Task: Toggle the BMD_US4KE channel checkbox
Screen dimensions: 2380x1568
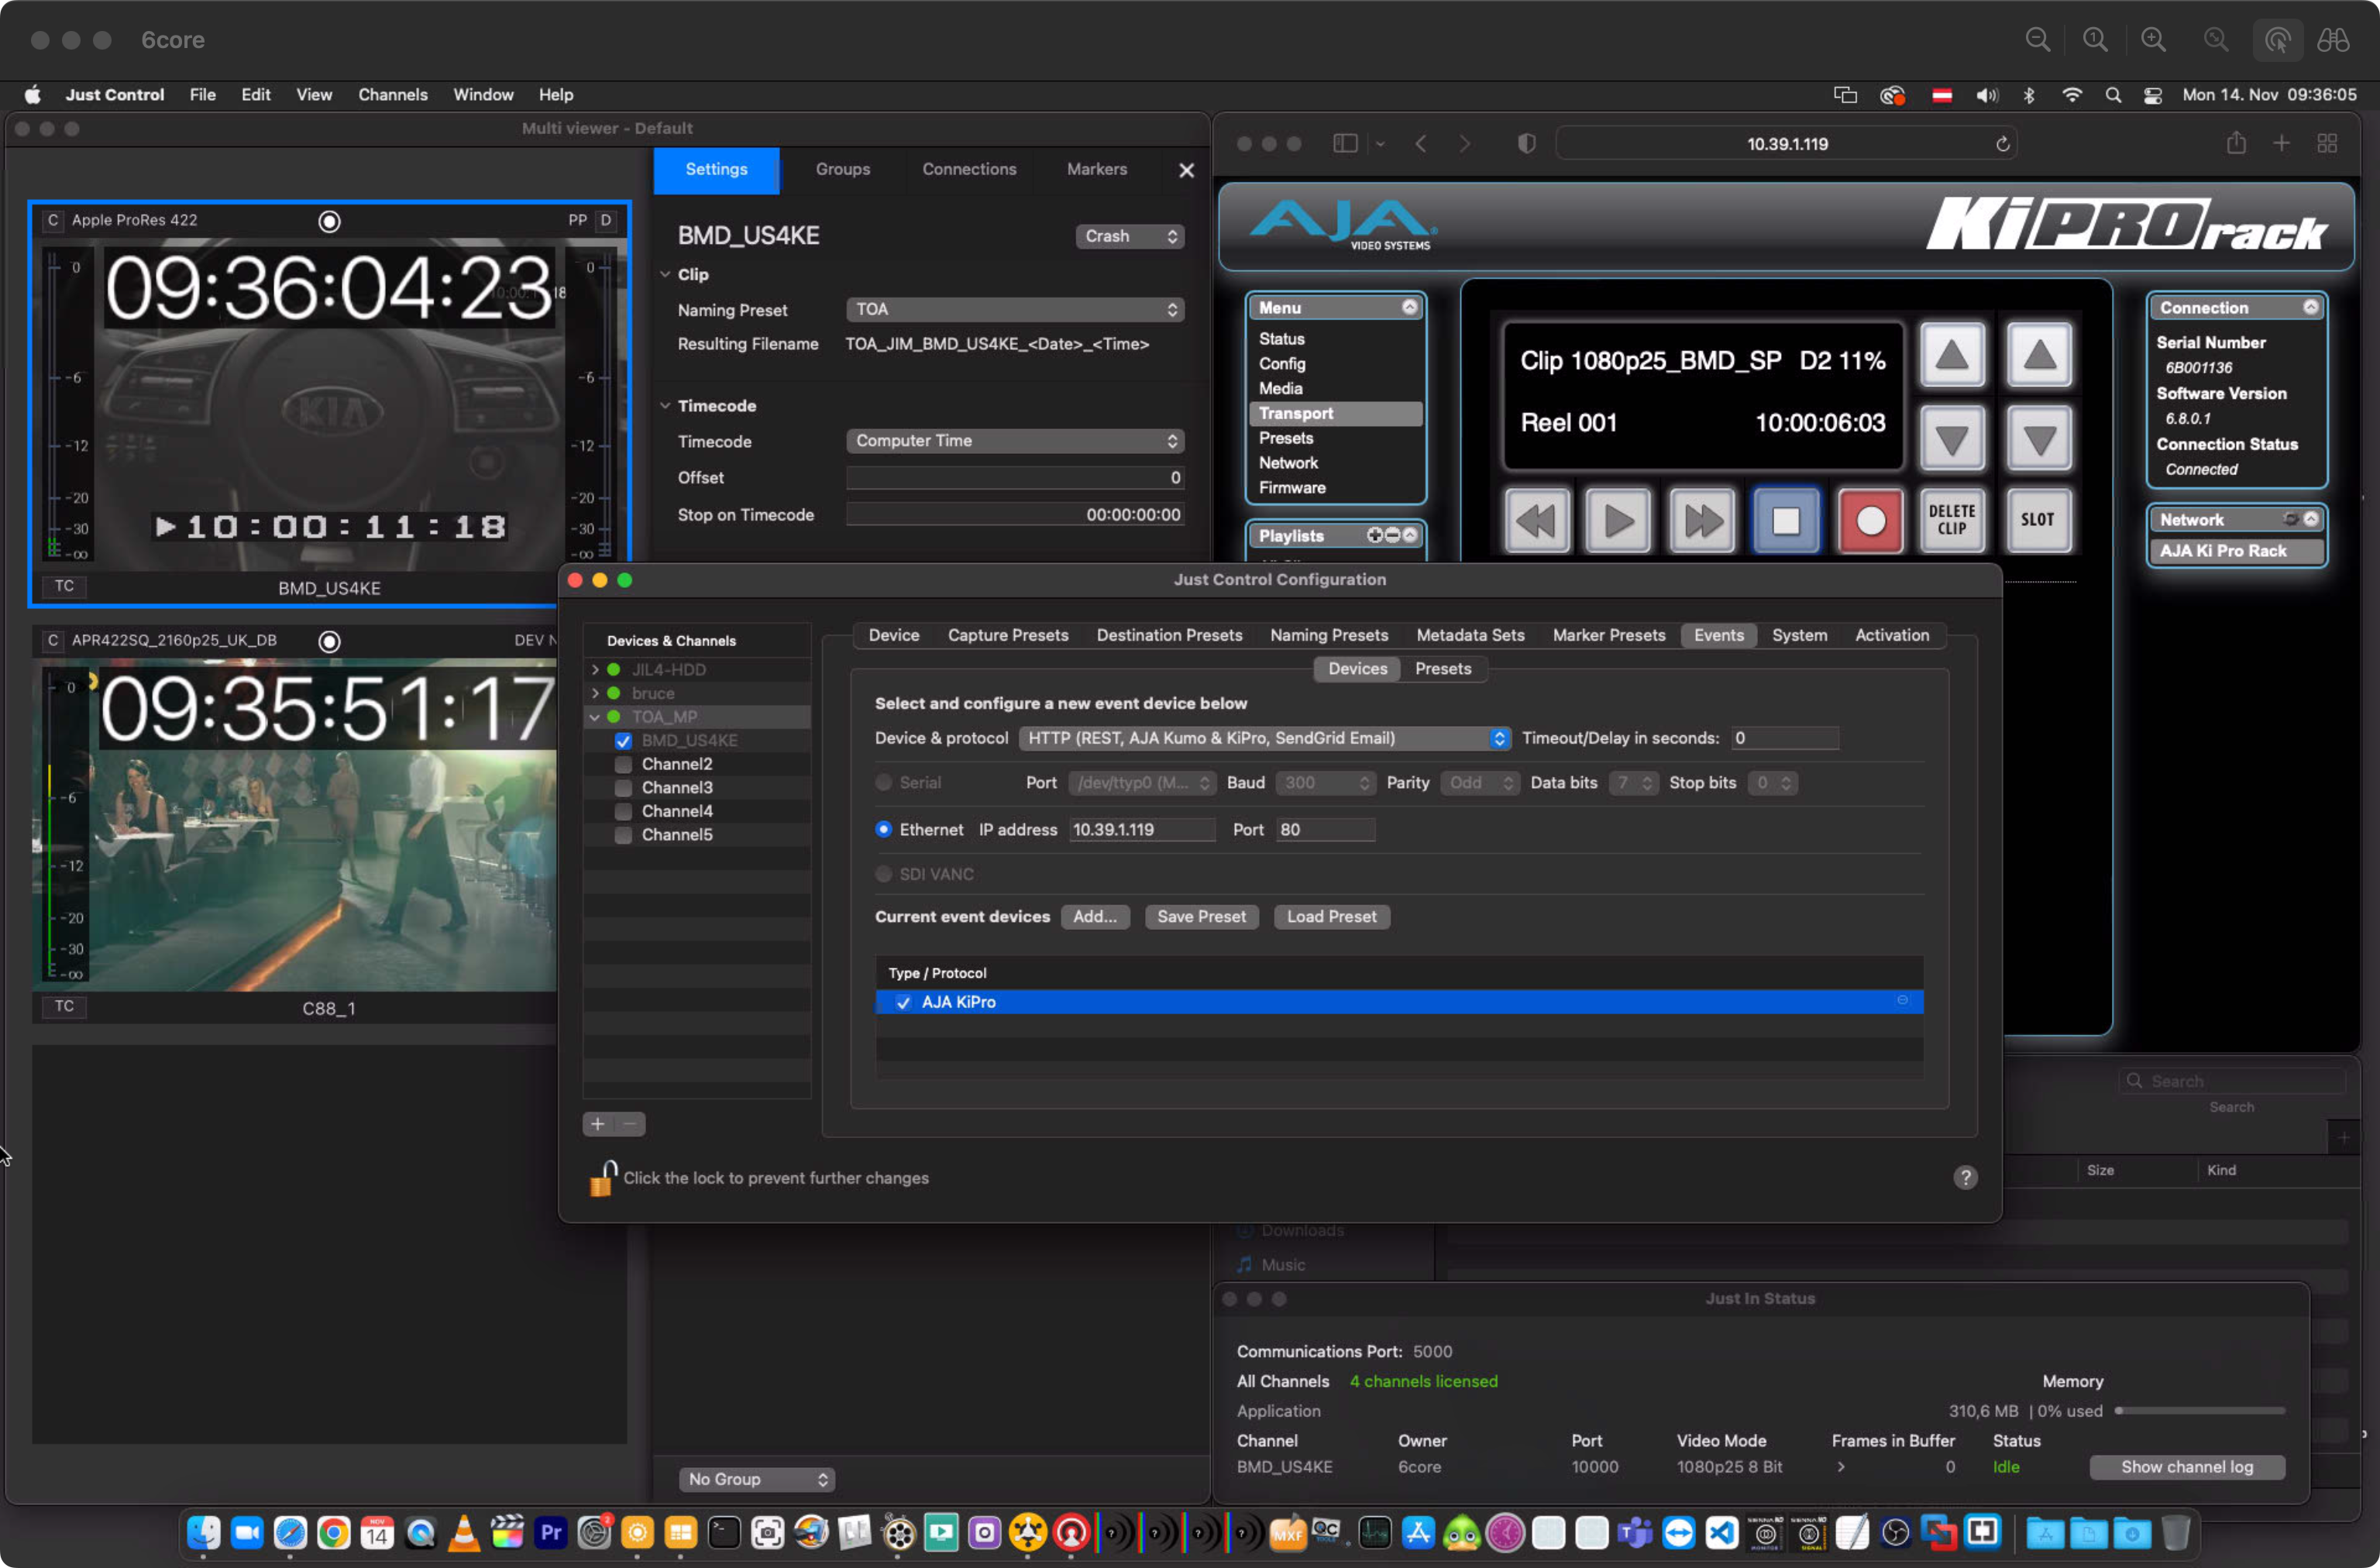Action: tap(623, 741)
